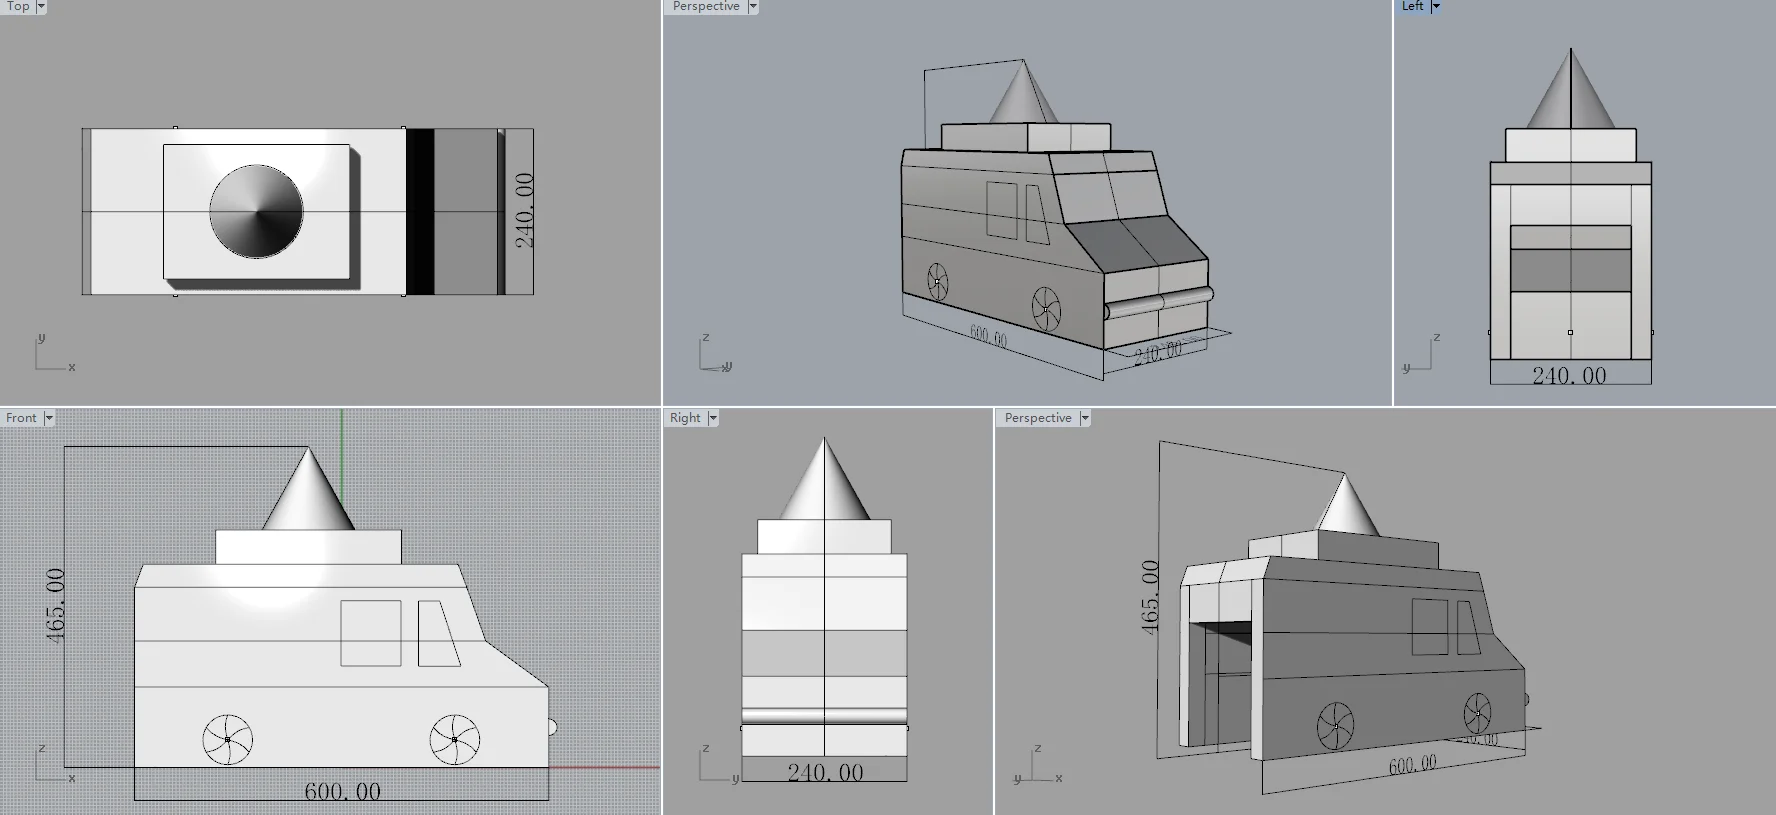Screen dimensions: 1776x815
Task: Select the cone in Front viewport
Action: pos(308,490)
